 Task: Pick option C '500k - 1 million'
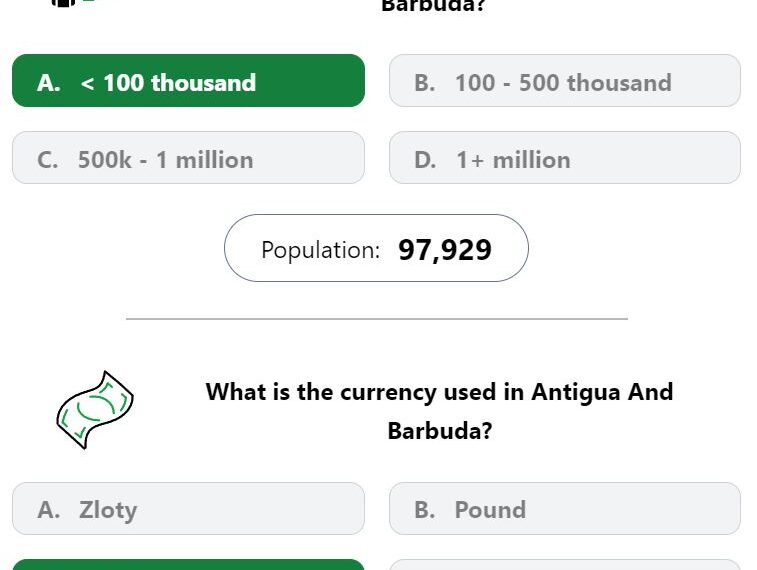pos(188,158)
